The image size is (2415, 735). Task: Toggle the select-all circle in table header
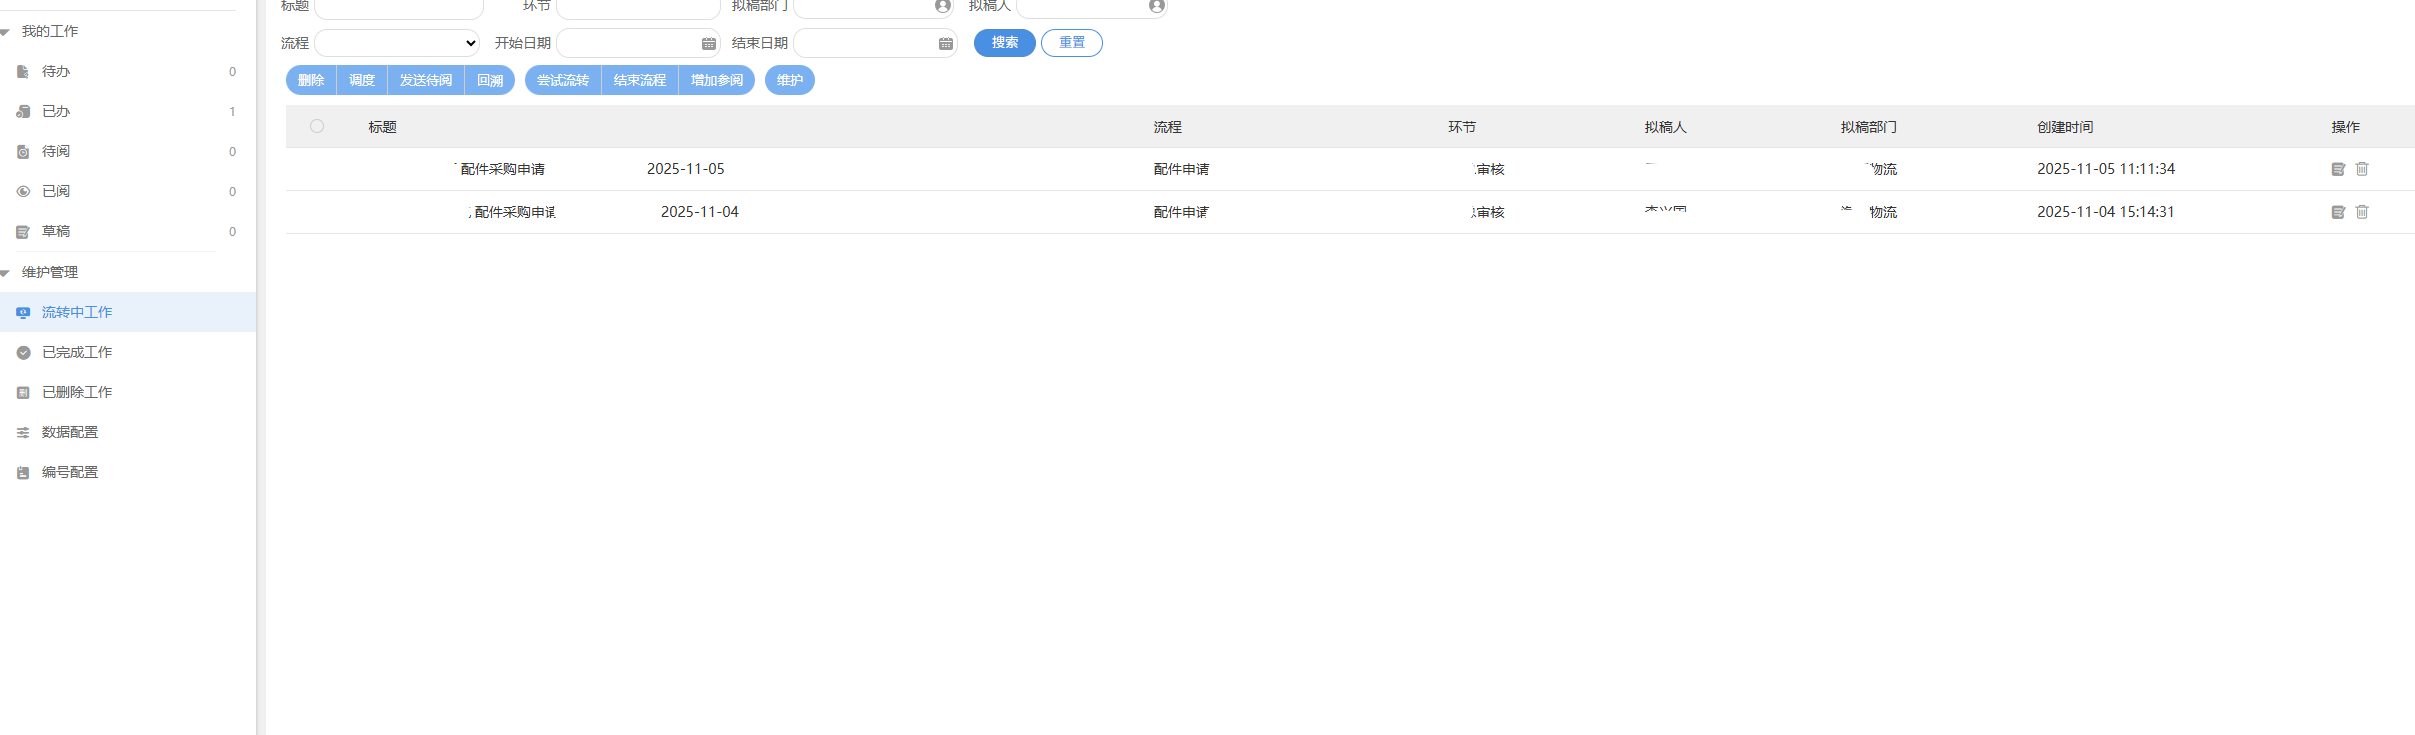(x=317, y=126)
